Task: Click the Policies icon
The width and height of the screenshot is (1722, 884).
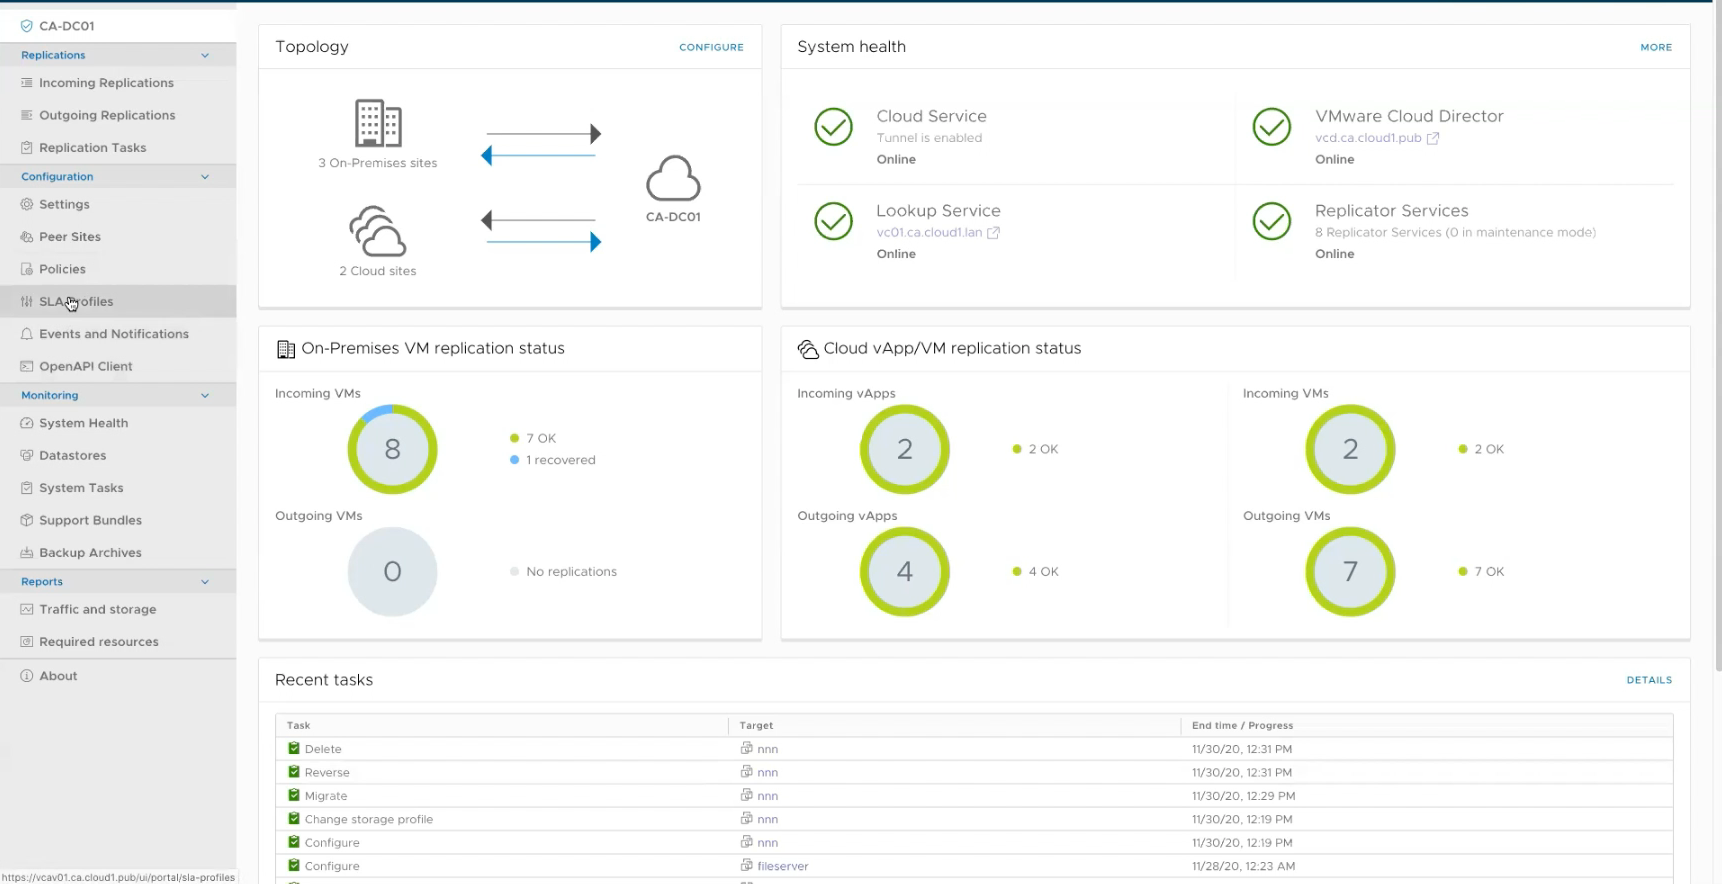Action: [x=27, y=269]
